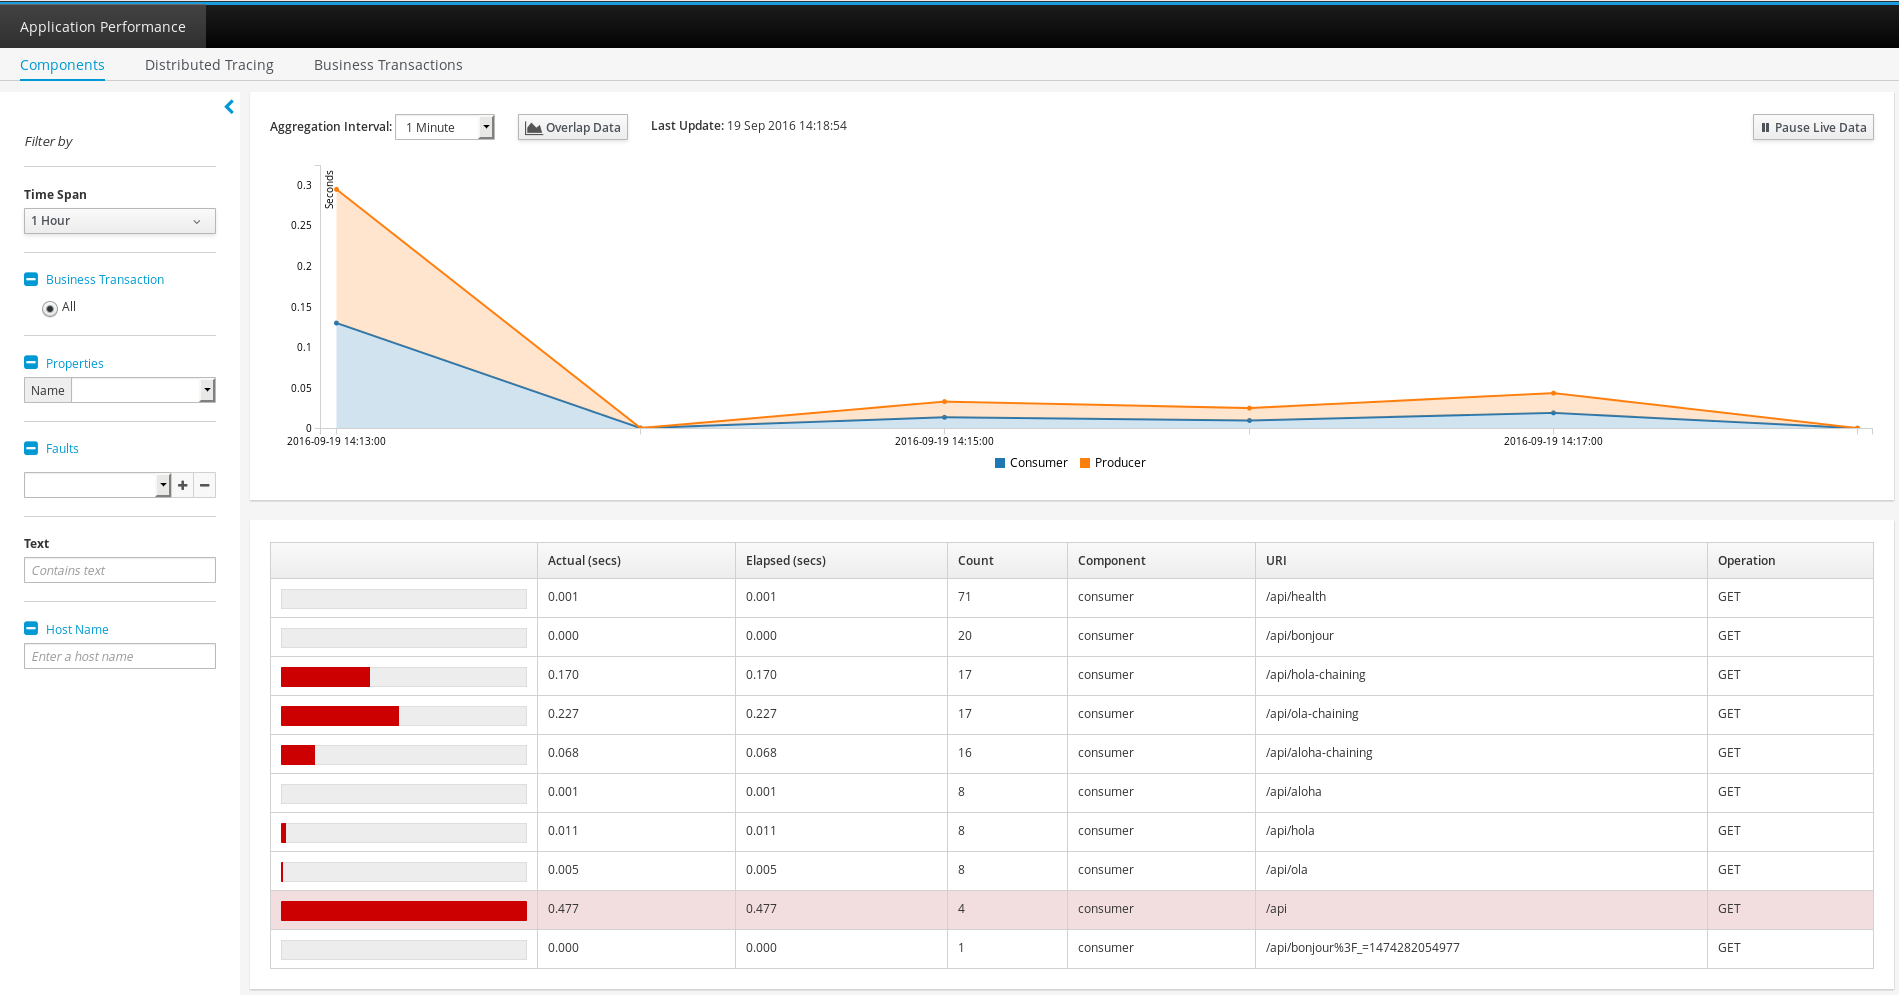Viewport: 1899px width, 995px height.
Task: Select the /api/aloha-chaining row URI
Action: 1319,753
